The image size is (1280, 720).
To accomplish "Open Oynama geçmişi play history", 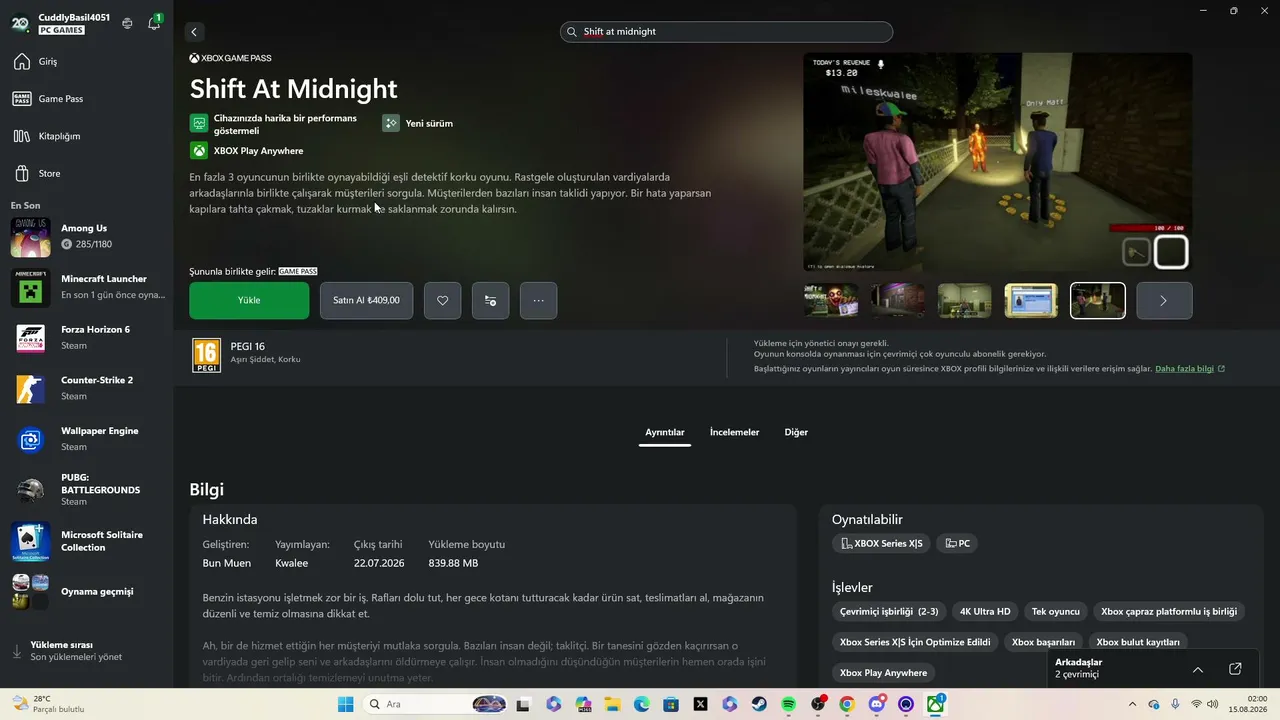I will coord(86,591).
